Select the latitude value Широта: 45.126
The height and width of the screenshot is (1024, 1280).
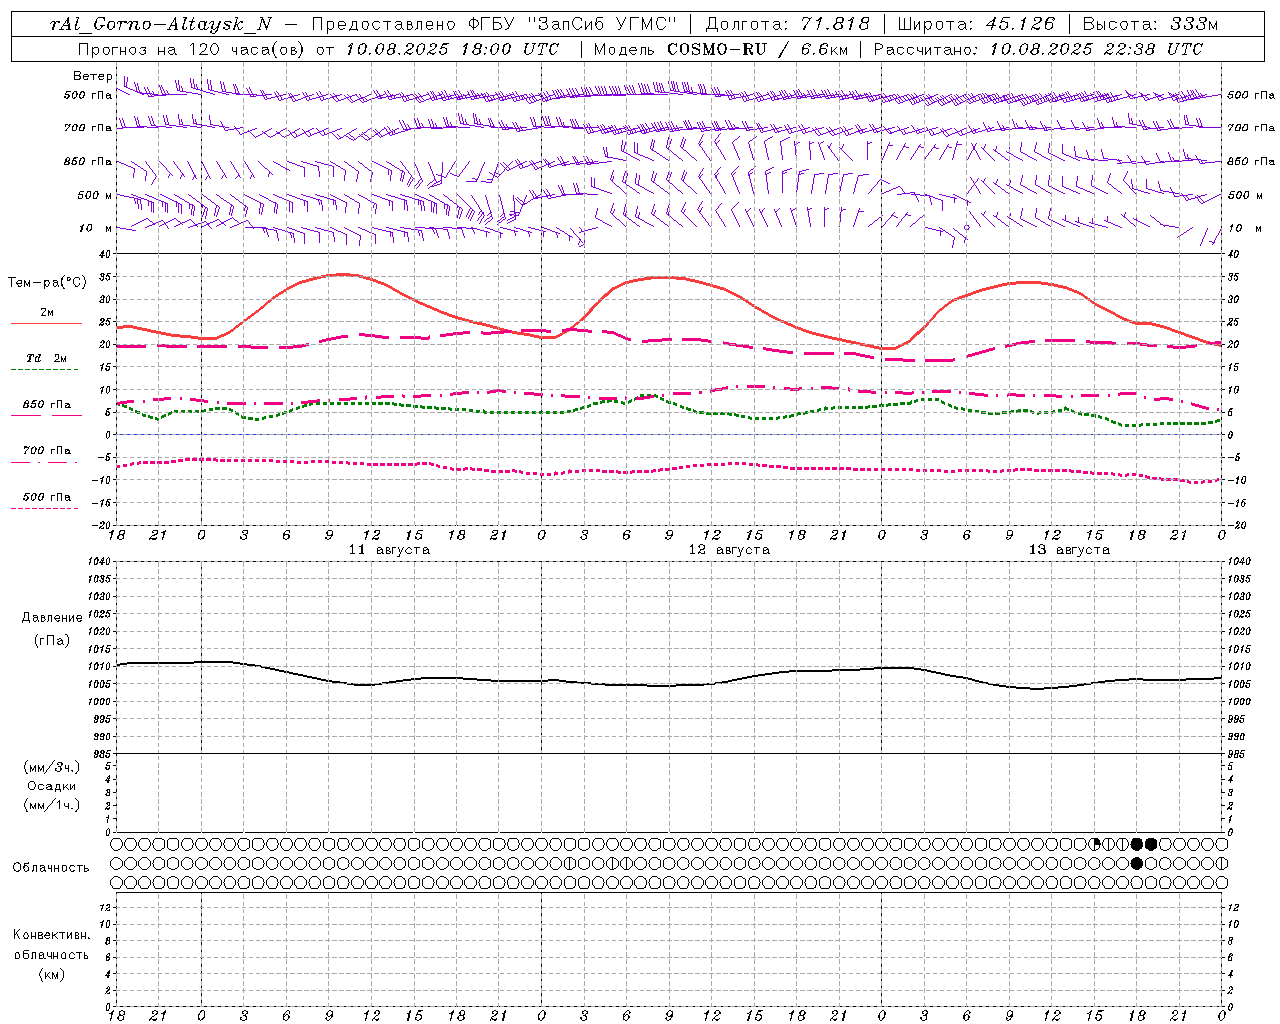976,25
